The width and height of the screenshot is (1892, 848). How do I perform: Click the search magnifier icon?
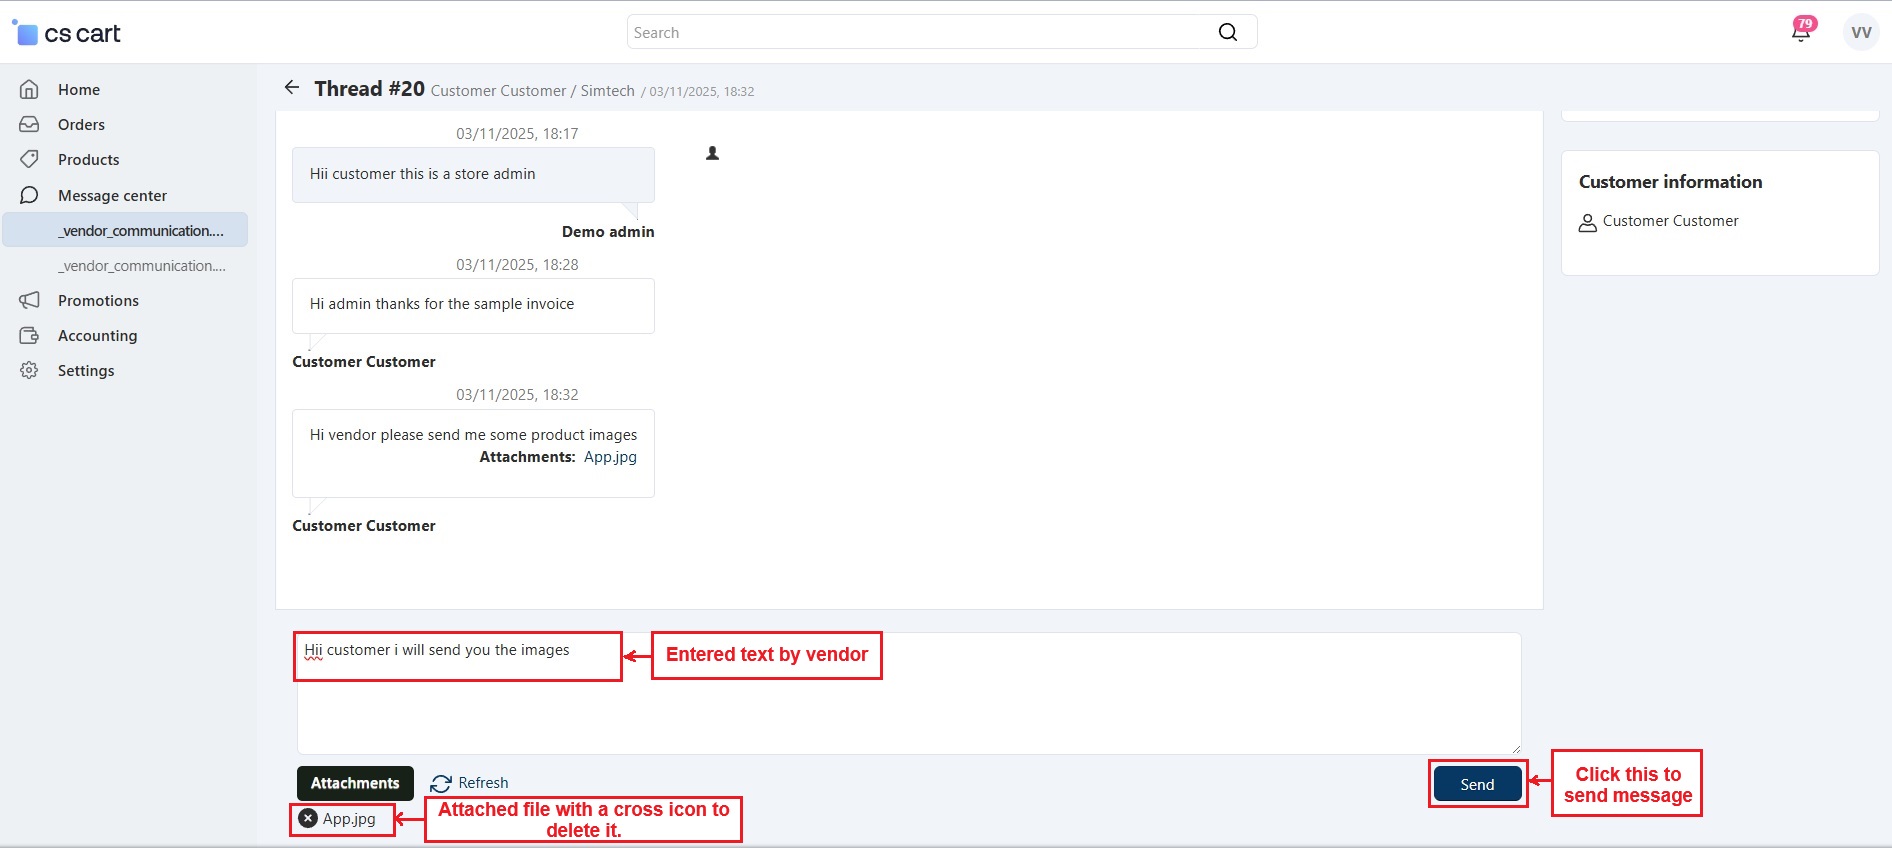coord(1227,32)
